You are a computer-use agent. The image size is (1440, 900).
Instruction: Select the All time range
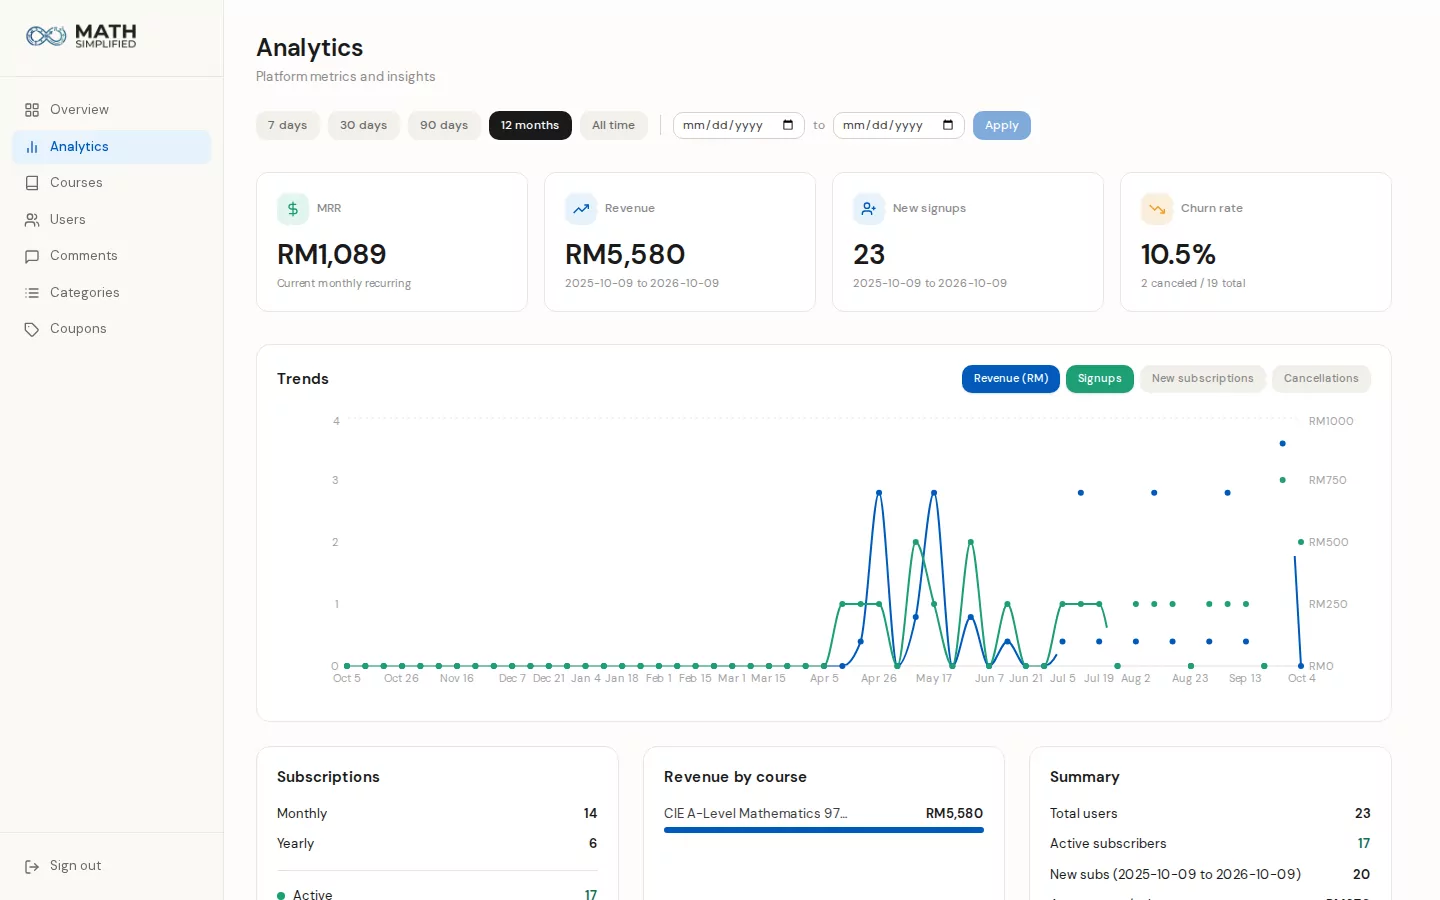tap(614, 125)
